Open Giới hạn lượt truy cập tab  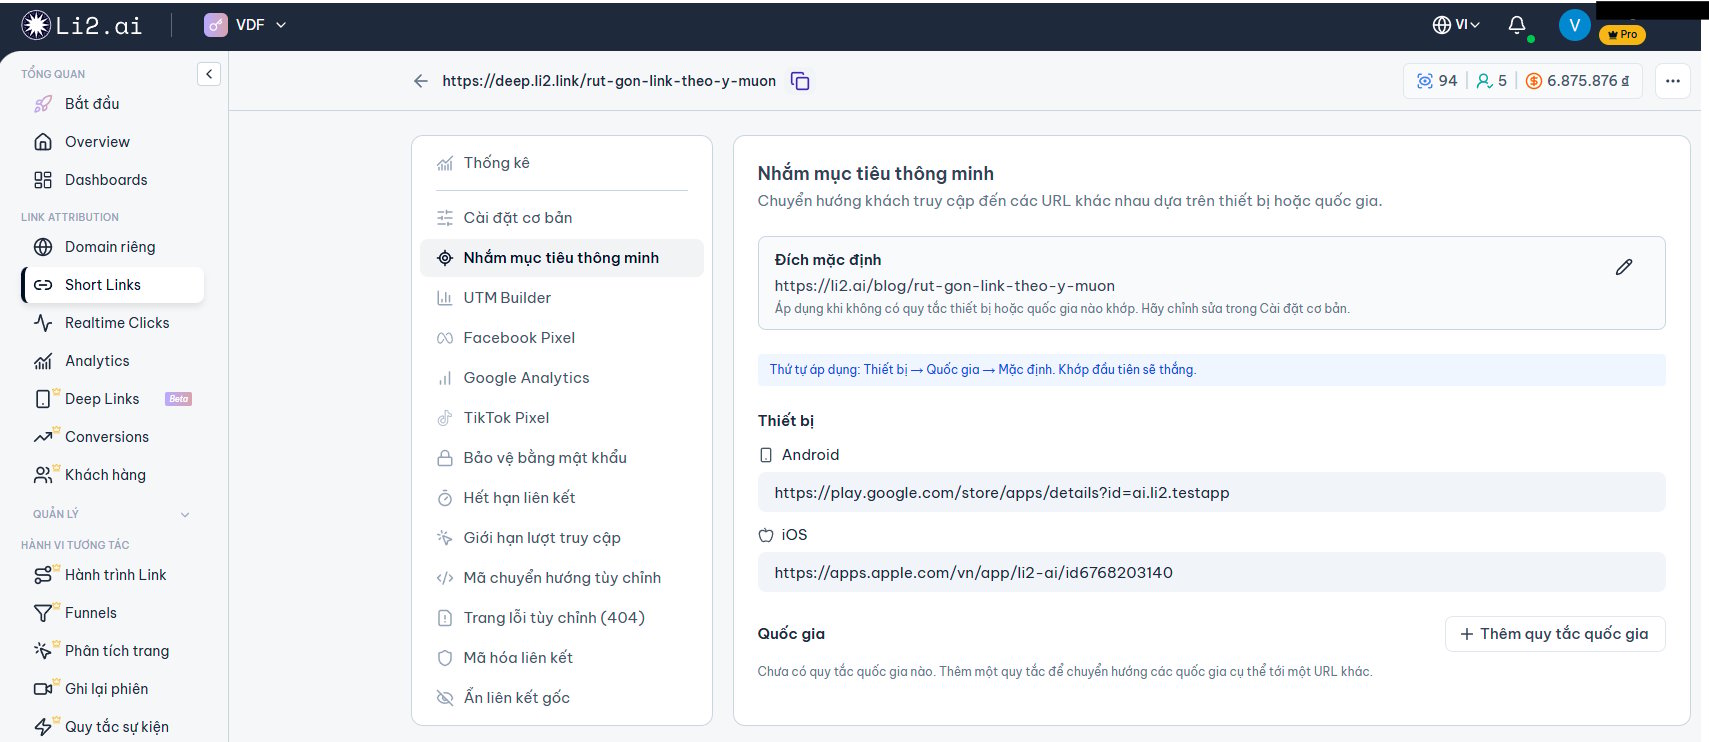pyautogui.click(x=562, y=538)
